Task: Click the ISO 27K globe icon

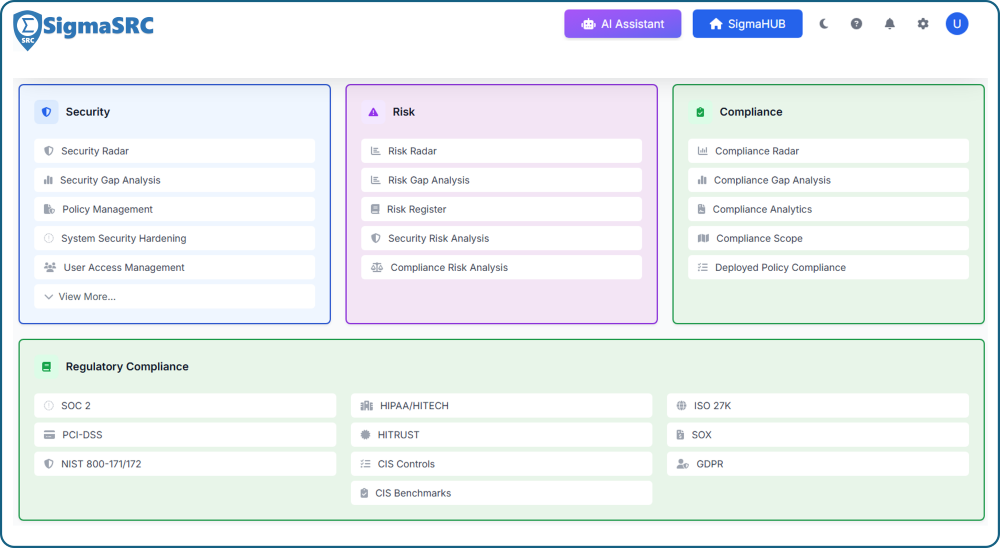Action: click(x=681, y=406)
